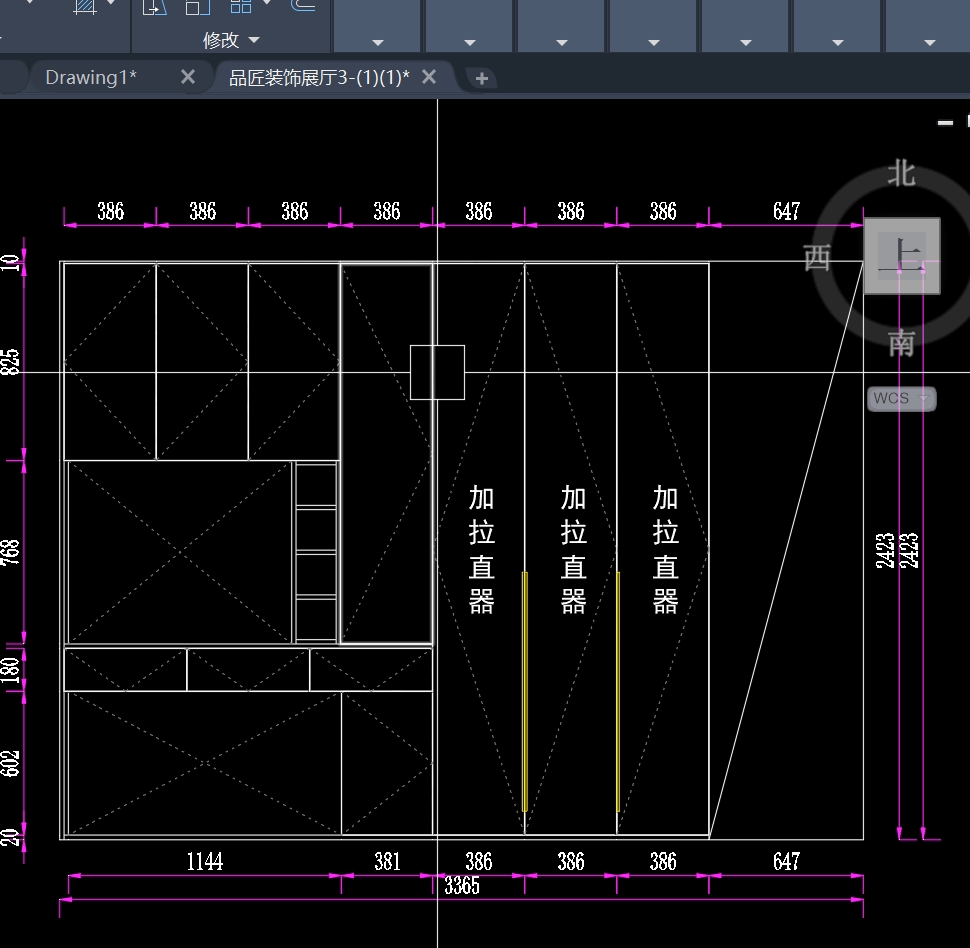Viewport: 970px width, 948px height.
Task: Click the 北 direction on the ViewCube compass
Action: (x=901, y=173)
